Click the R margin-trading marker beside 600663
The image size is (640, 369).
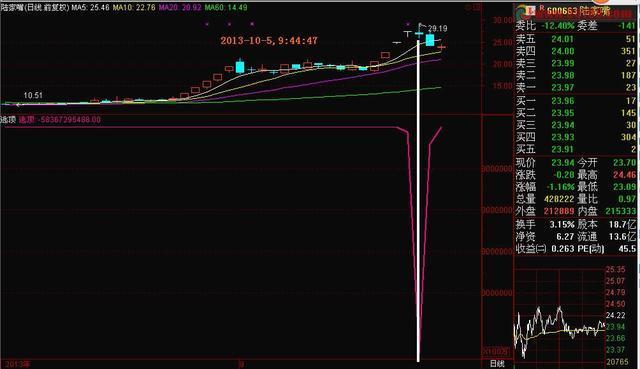(542, 7)
